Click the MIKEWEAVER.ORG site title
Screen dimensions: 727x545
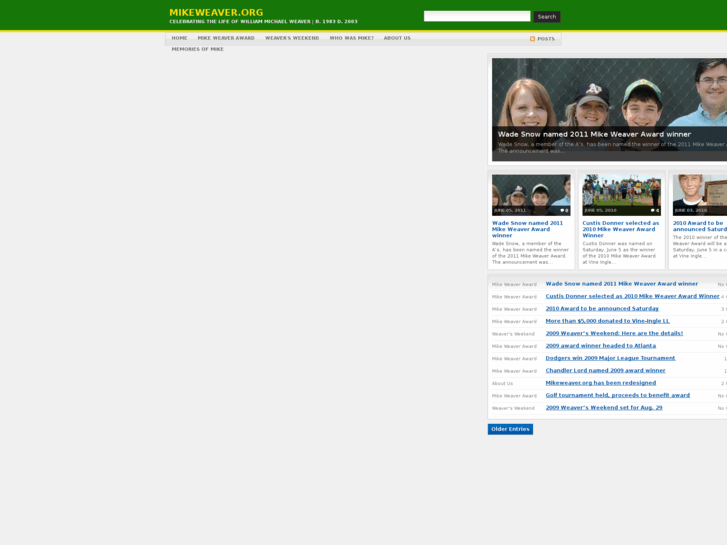(x=216, y=12)
